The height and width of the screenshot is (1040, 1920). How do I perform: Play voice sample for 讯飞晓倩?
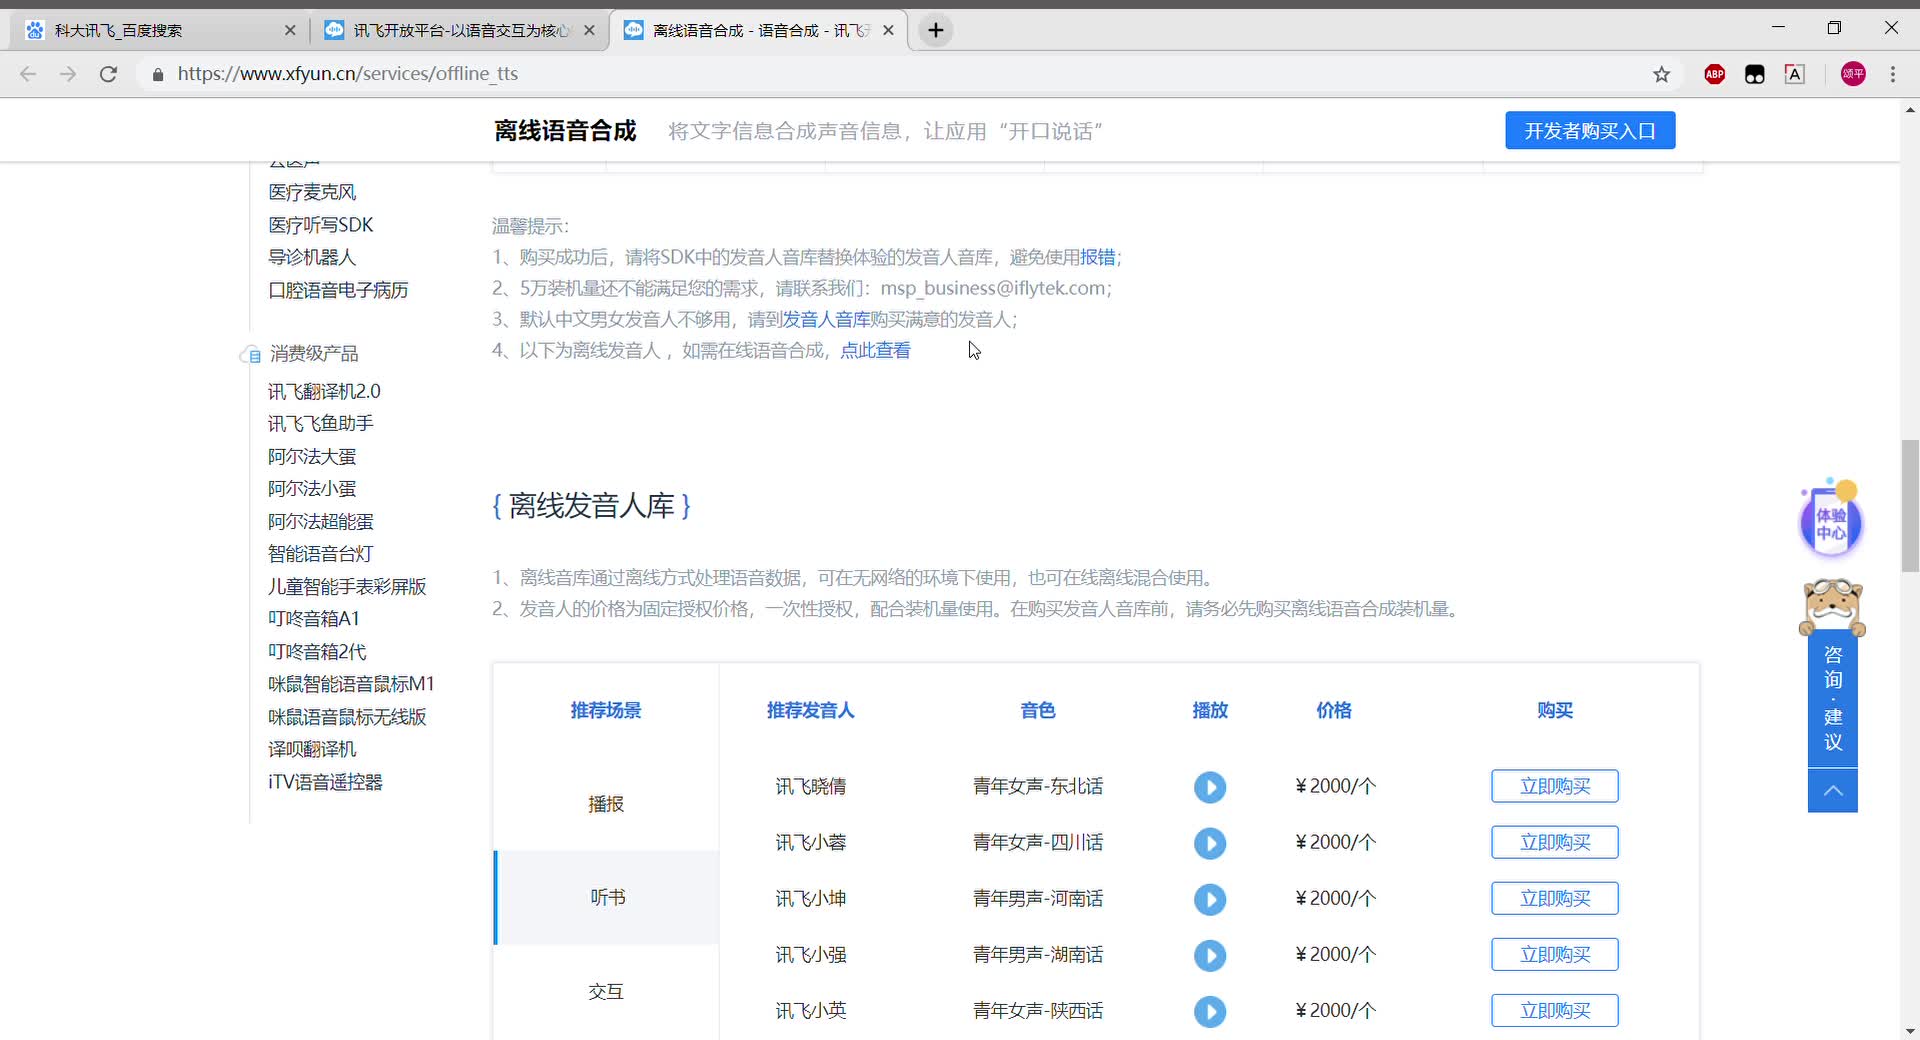click(1209, 787)
